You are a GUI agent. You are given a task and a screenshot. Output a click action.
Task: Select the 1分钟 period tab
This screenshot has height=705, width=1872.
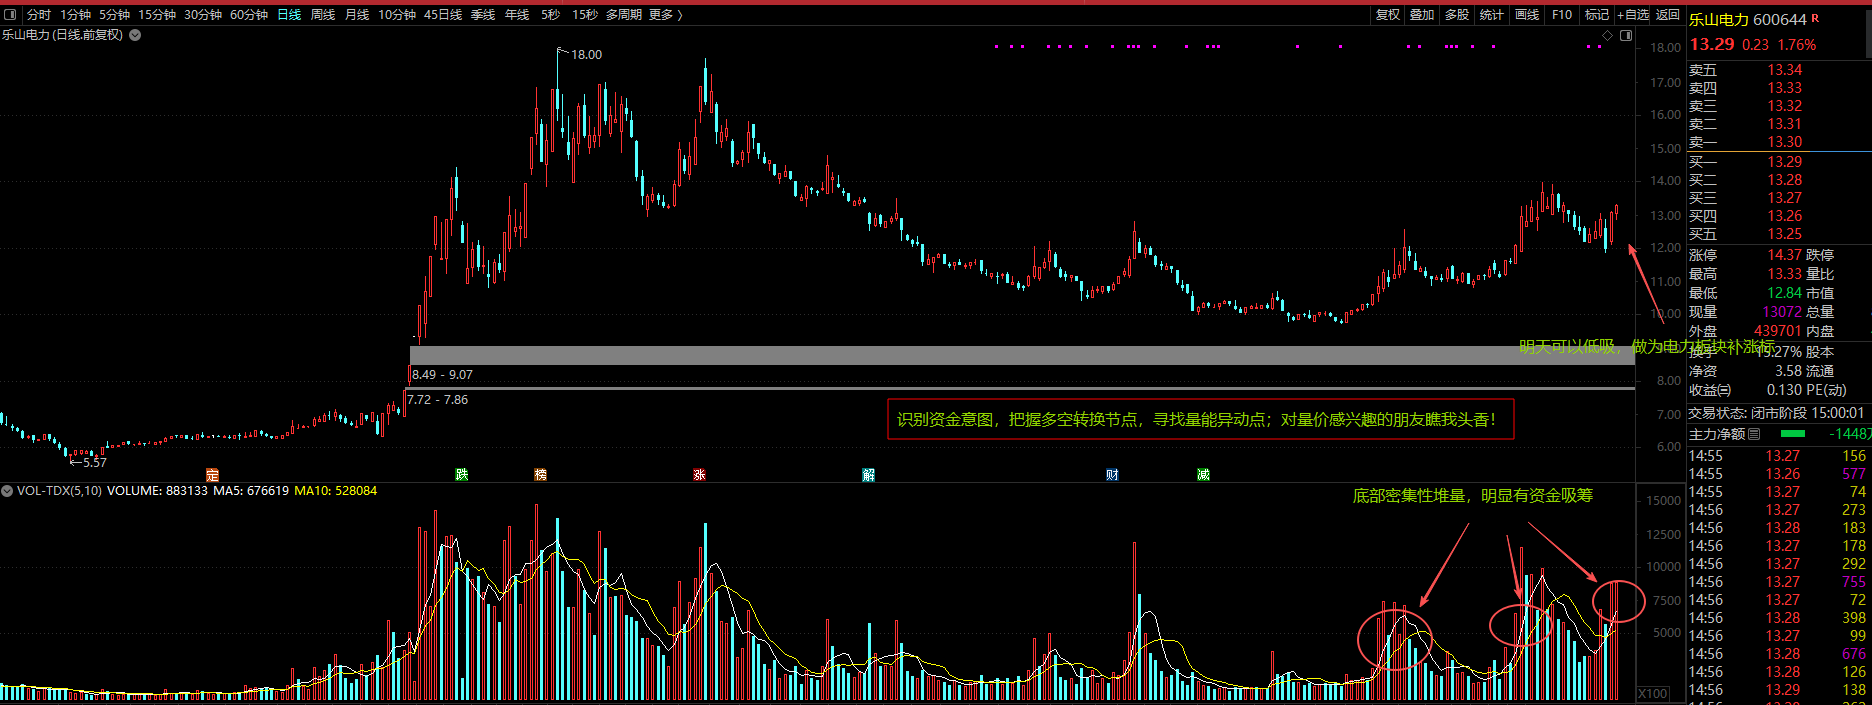[75, 15]
